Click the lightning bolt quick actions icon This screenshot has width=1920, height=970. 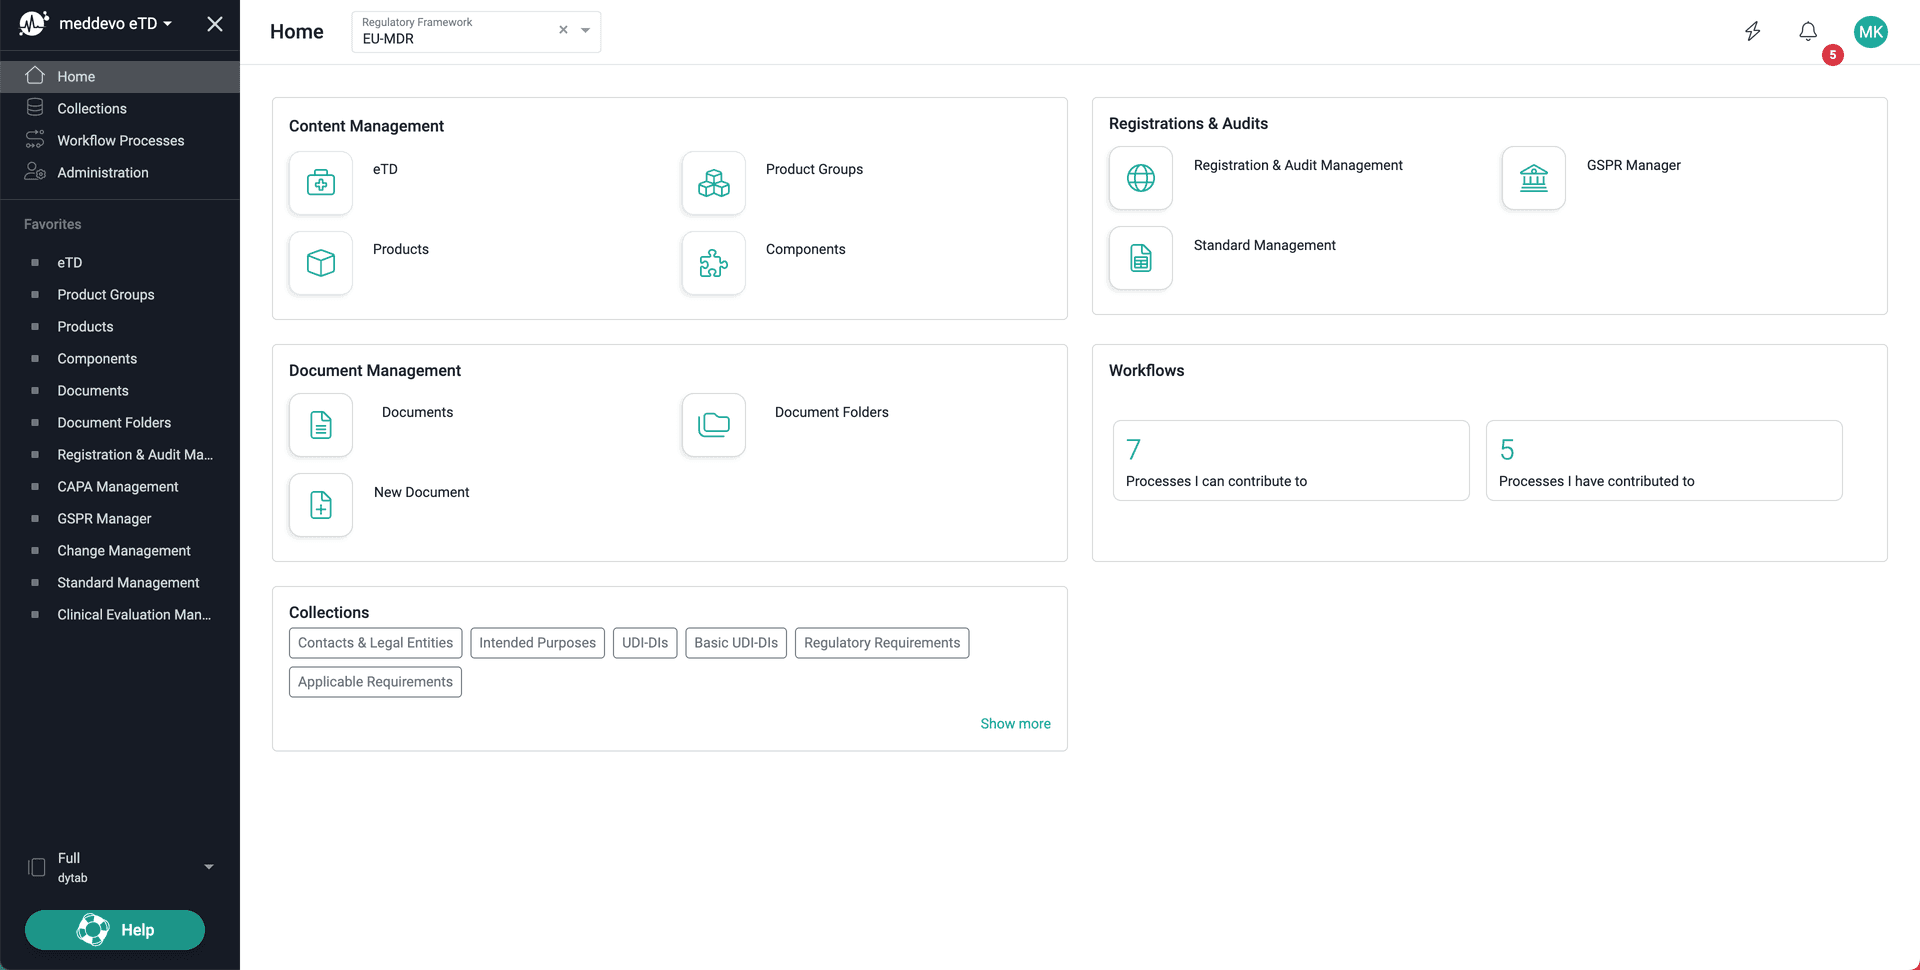[1752, 32]
